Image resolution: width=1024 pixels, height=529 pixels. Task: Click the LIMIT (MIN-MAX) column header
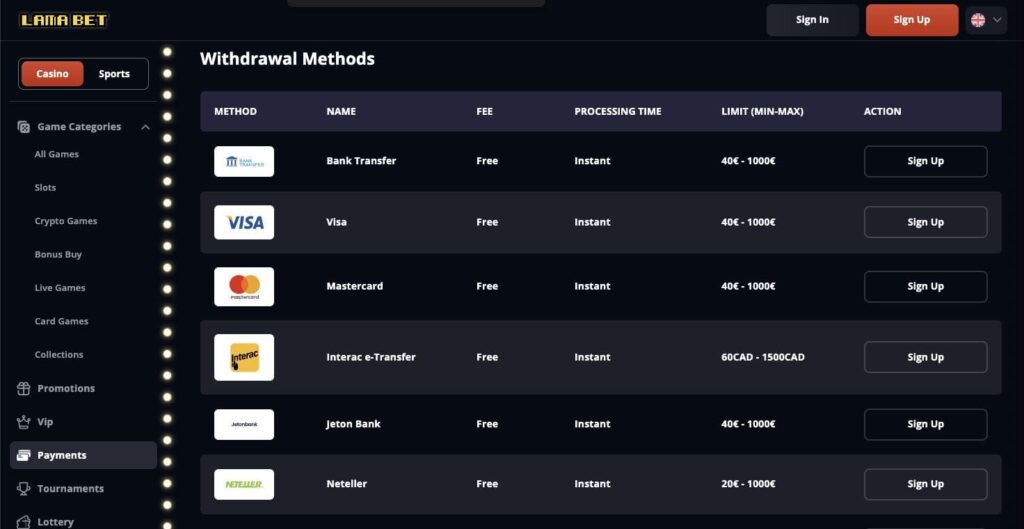[x=762, y=112]
